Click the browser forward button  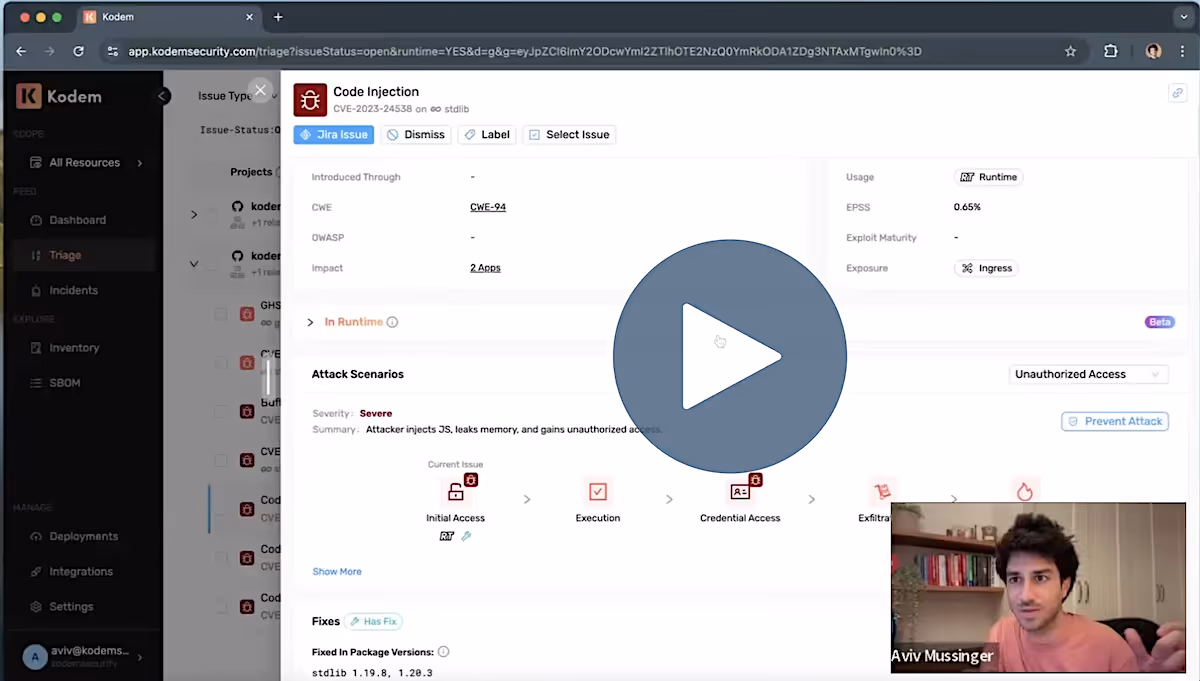tap(50, 51)
